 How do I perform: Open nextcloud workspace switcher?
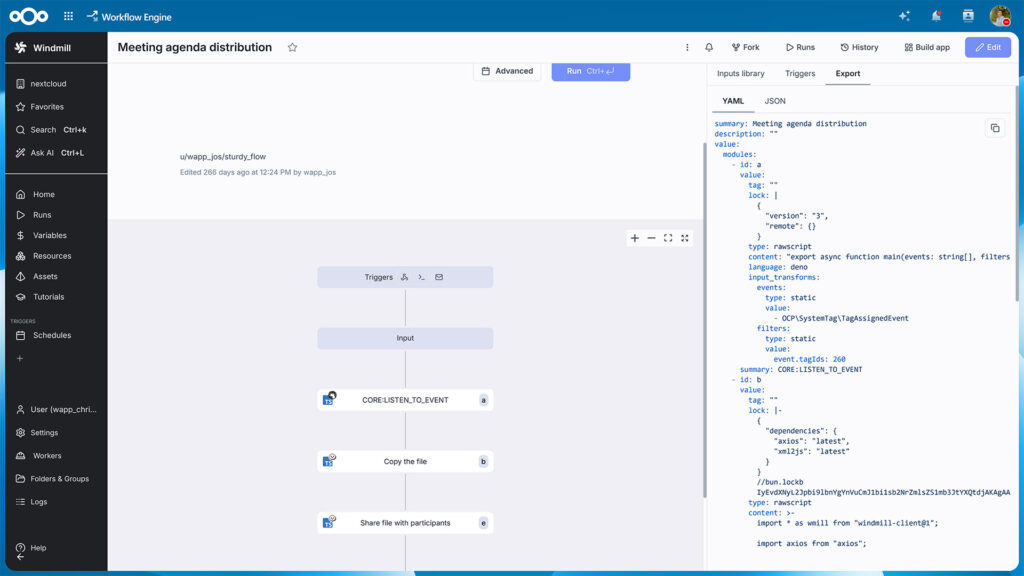point(56,84)
